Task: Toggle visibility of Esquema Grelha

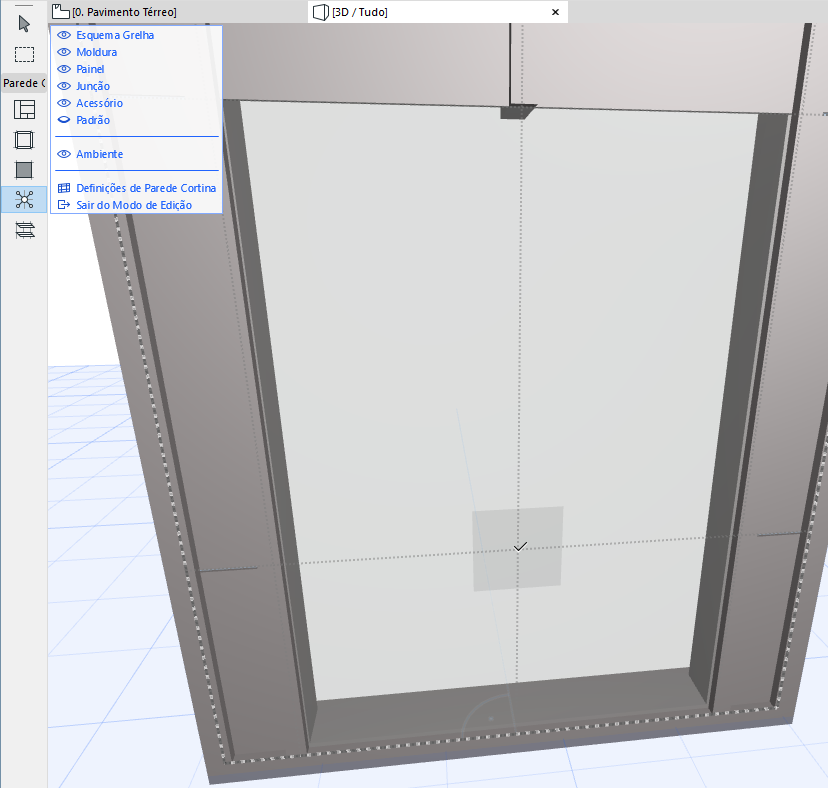Action: coord(64,35)
